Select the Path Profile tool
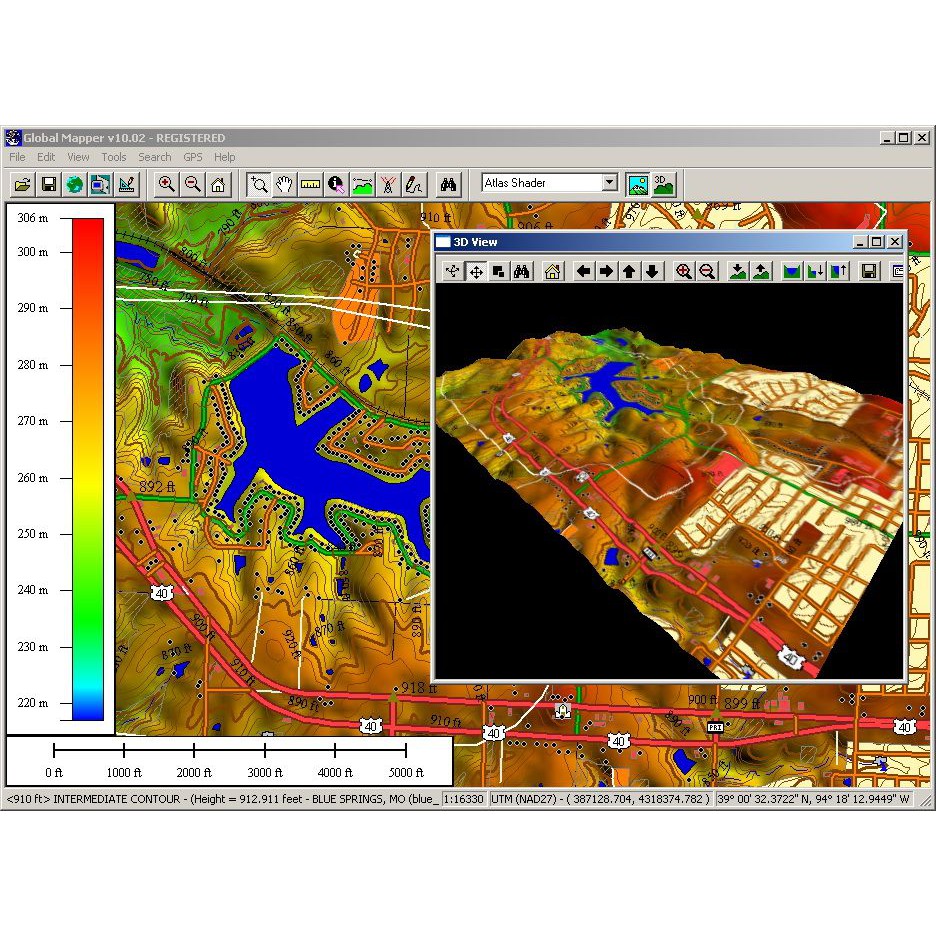Viewport: 936px width, 936px height. coord(362,184)
